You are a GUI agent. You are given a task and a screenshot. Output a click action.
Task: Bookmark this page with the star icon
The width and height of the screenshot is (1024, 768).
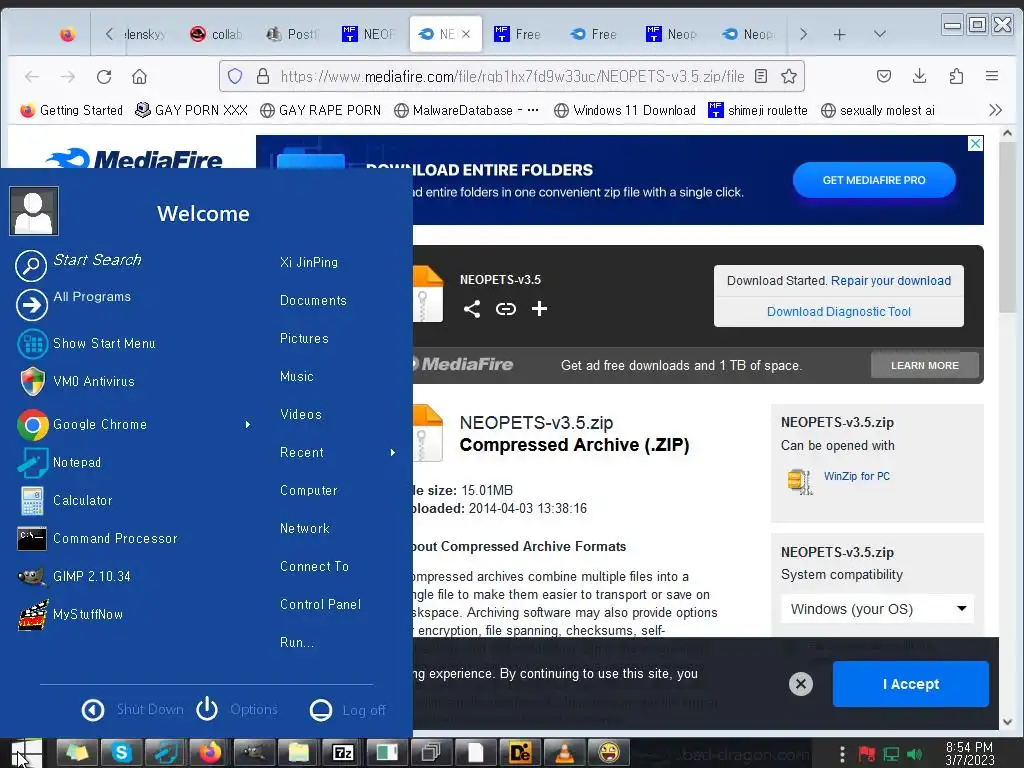(789, 76)
